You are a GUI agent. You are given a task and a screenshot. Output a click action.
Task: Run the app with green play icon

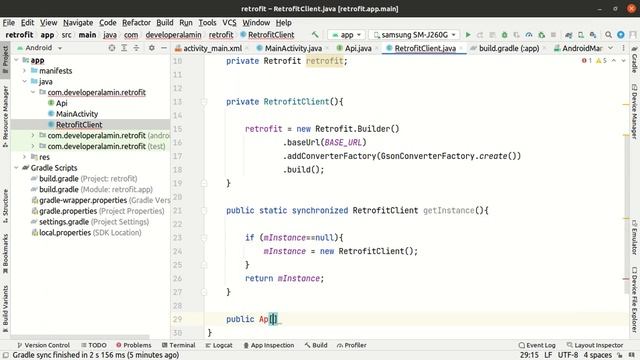(x=468, y=35)
